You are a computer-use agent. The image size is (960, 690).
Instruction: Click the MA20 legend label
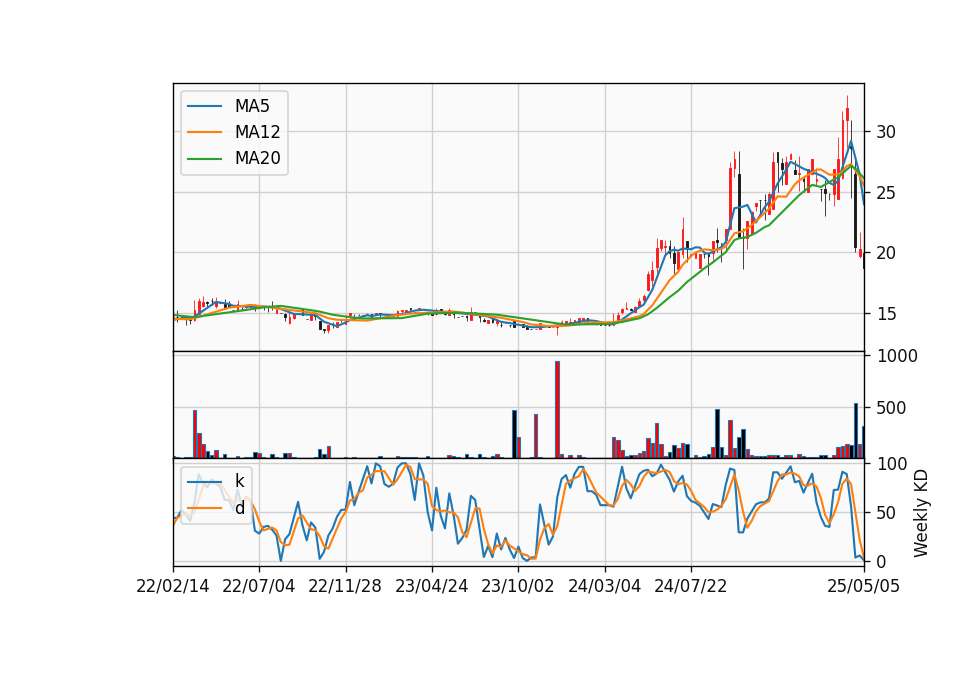(x=257, y=158)
